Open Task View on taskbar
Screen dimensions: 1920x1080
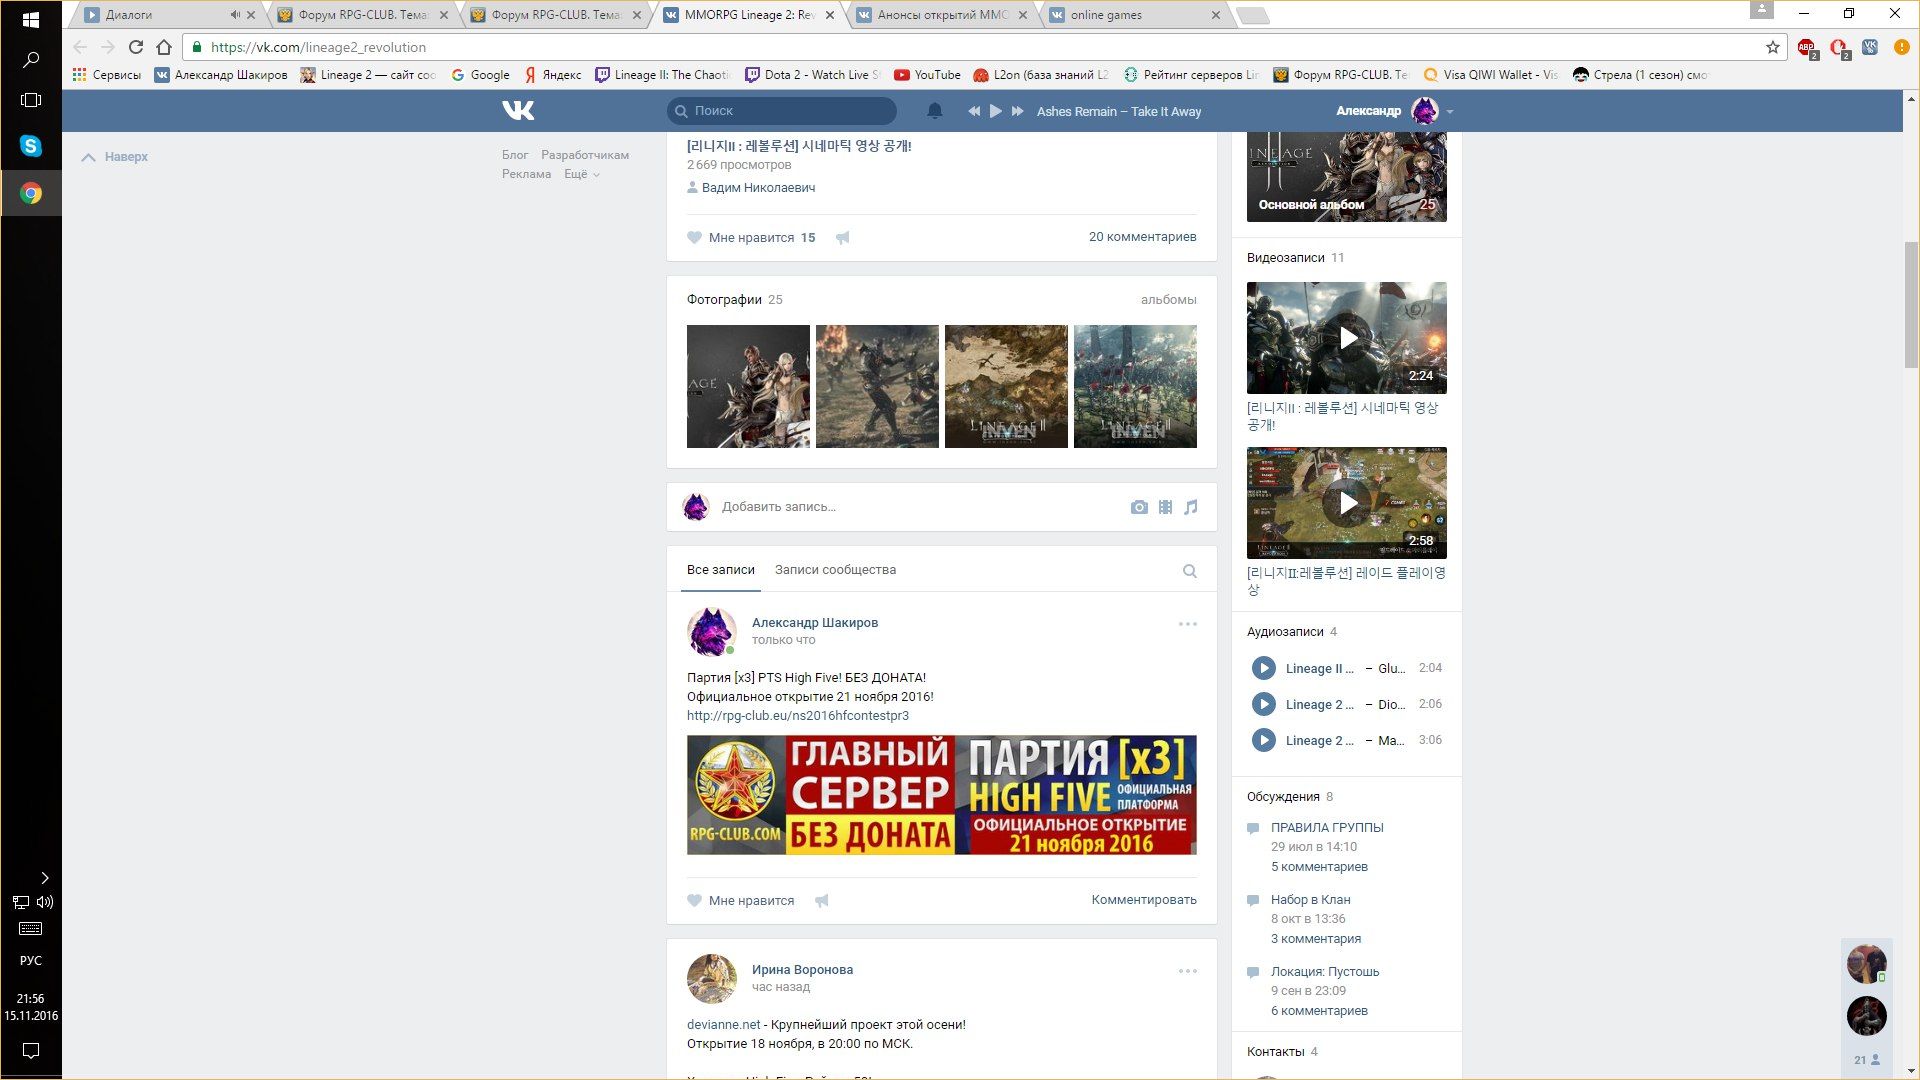[31, 100]
